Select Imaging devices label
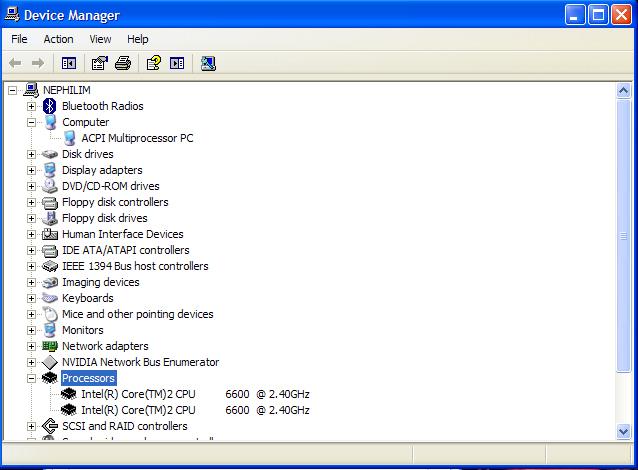The image size is (638, 470). tap(101, 282)
